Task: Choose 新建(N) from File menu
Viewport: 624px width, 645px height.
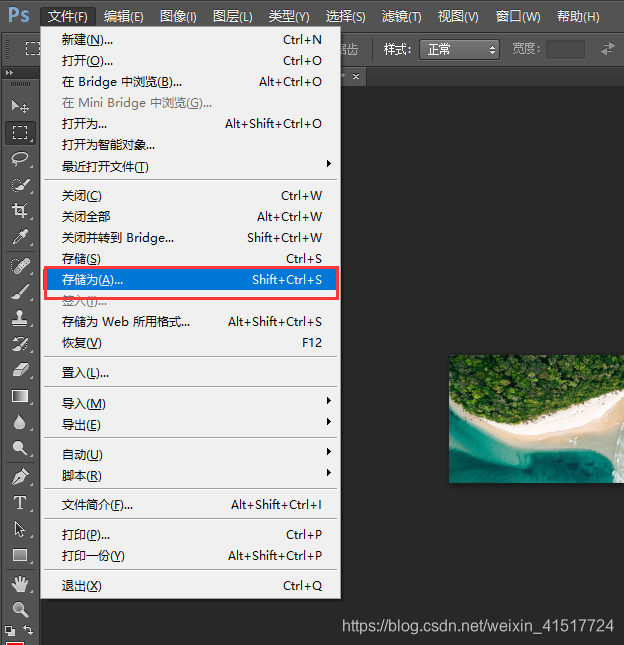Action: click(191, 39)
